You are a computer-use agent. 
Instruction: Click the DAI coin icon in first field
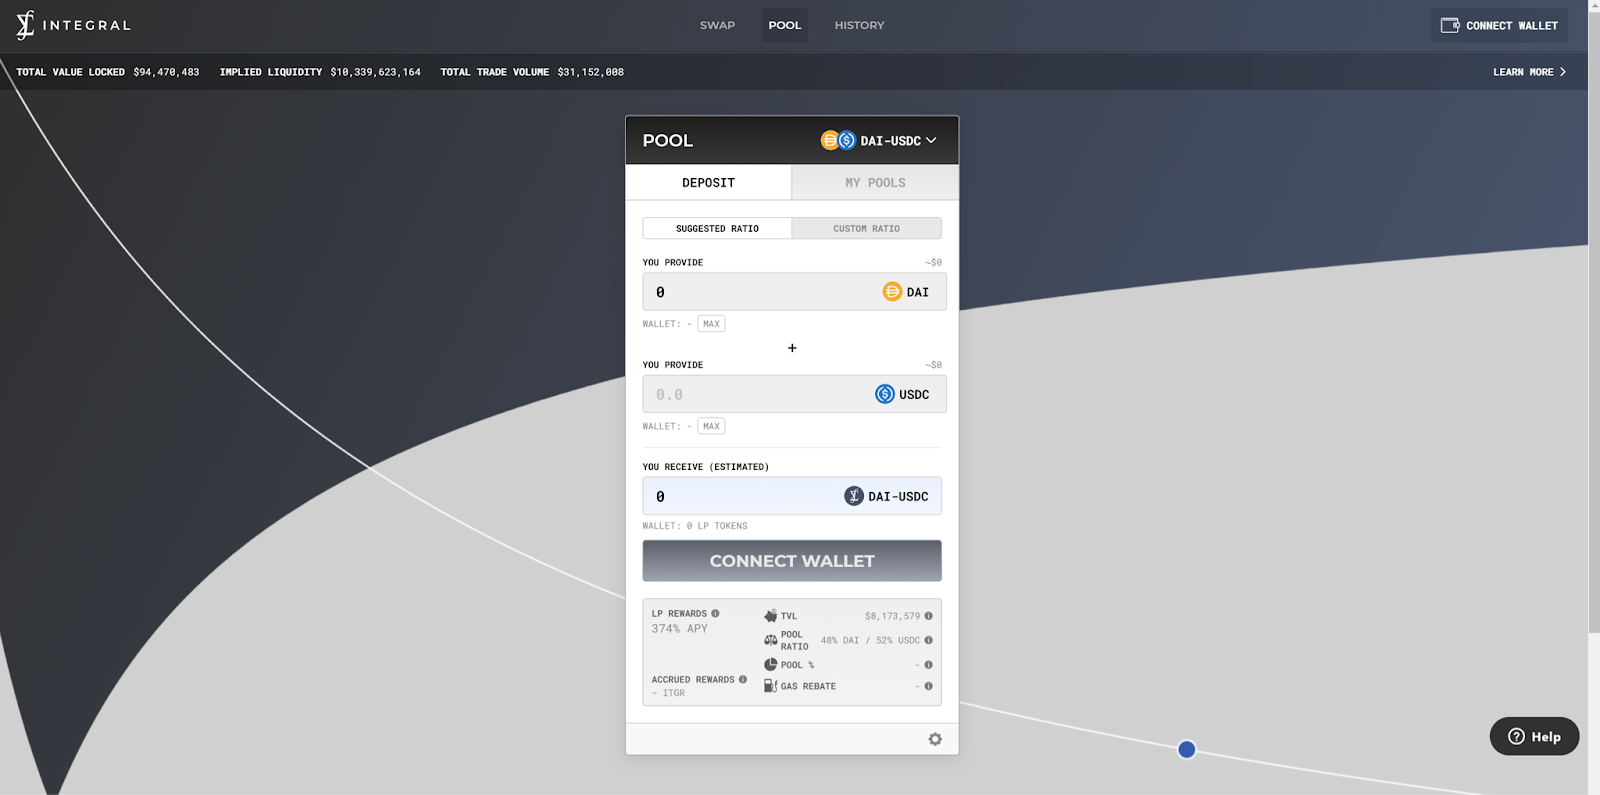pos(892,292)
